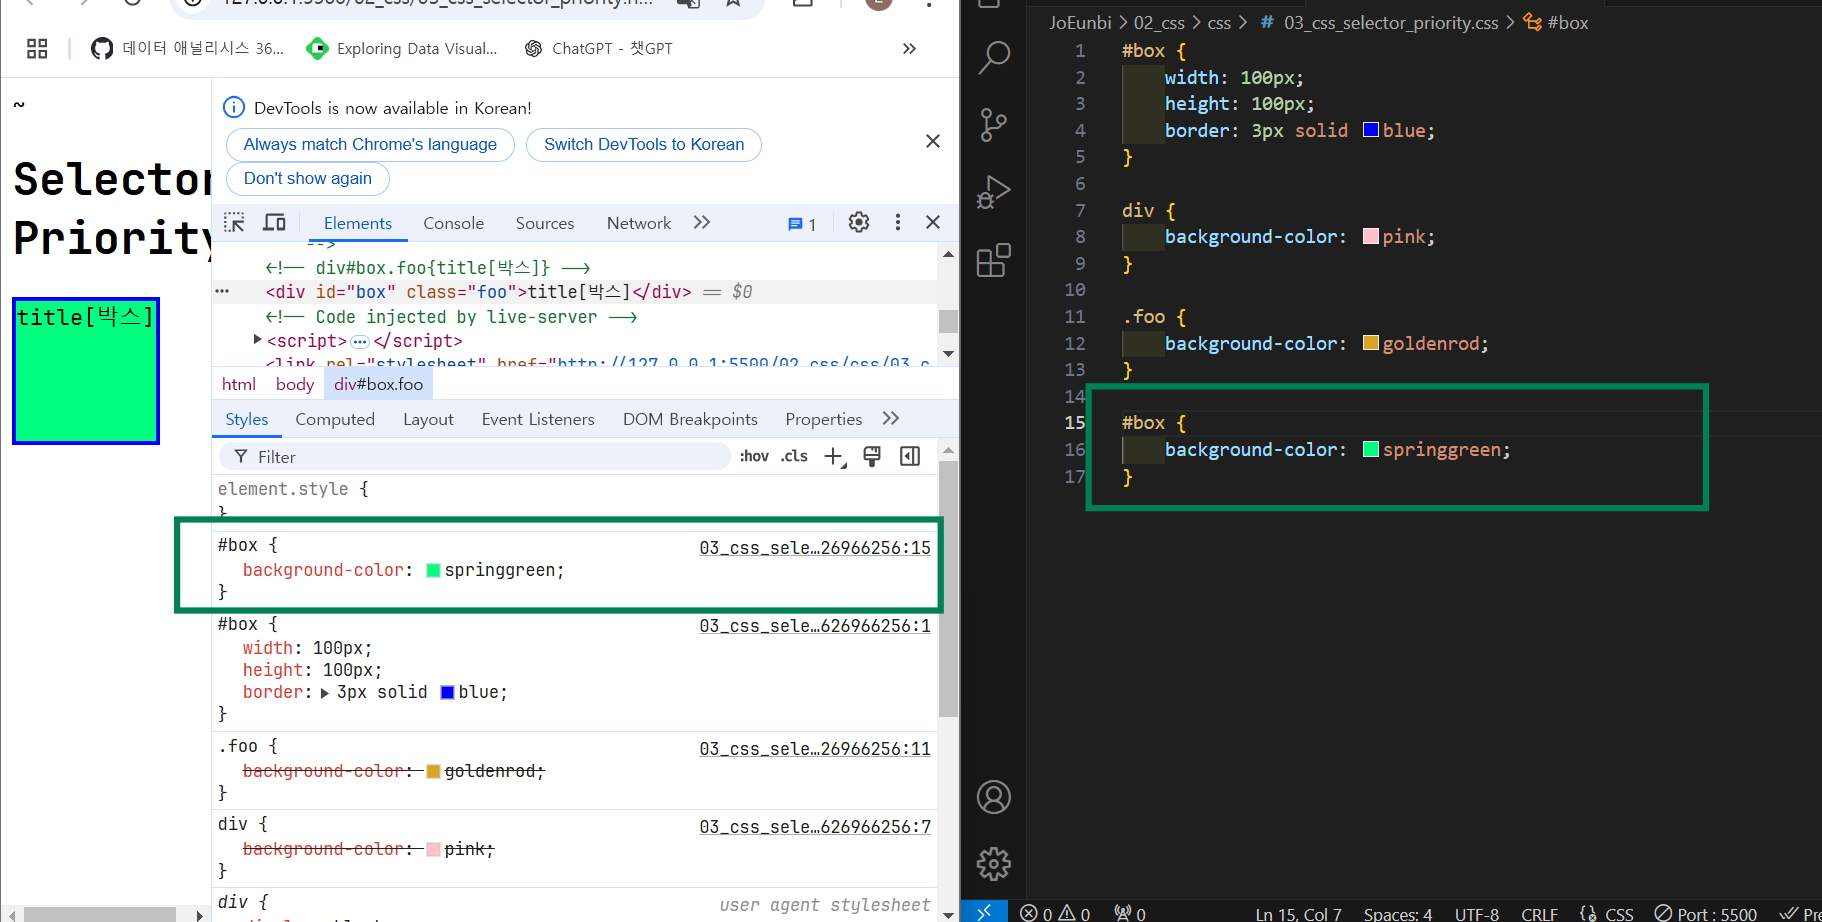Image resolution: width=1822 pixels, height=922 pixels.
Task: Close the DevTools panel
Action: [933, 222]
